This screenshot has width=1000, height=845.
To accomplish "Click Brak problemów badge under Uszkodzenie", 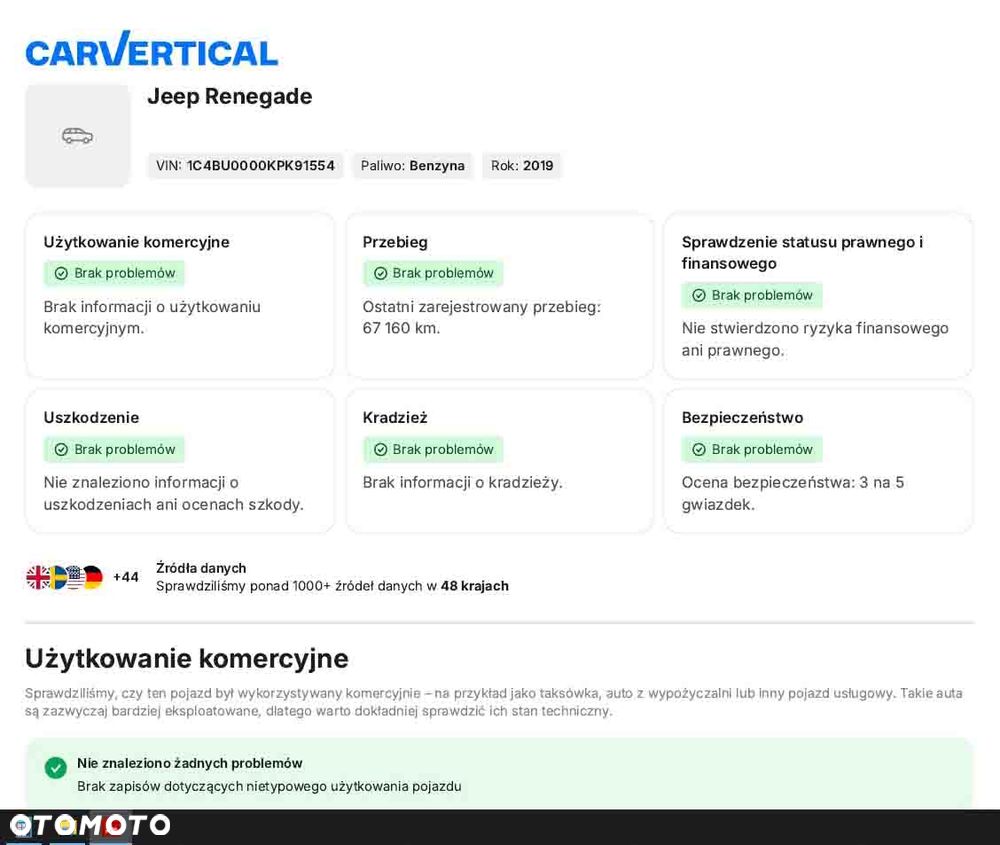I will [114, 450].
